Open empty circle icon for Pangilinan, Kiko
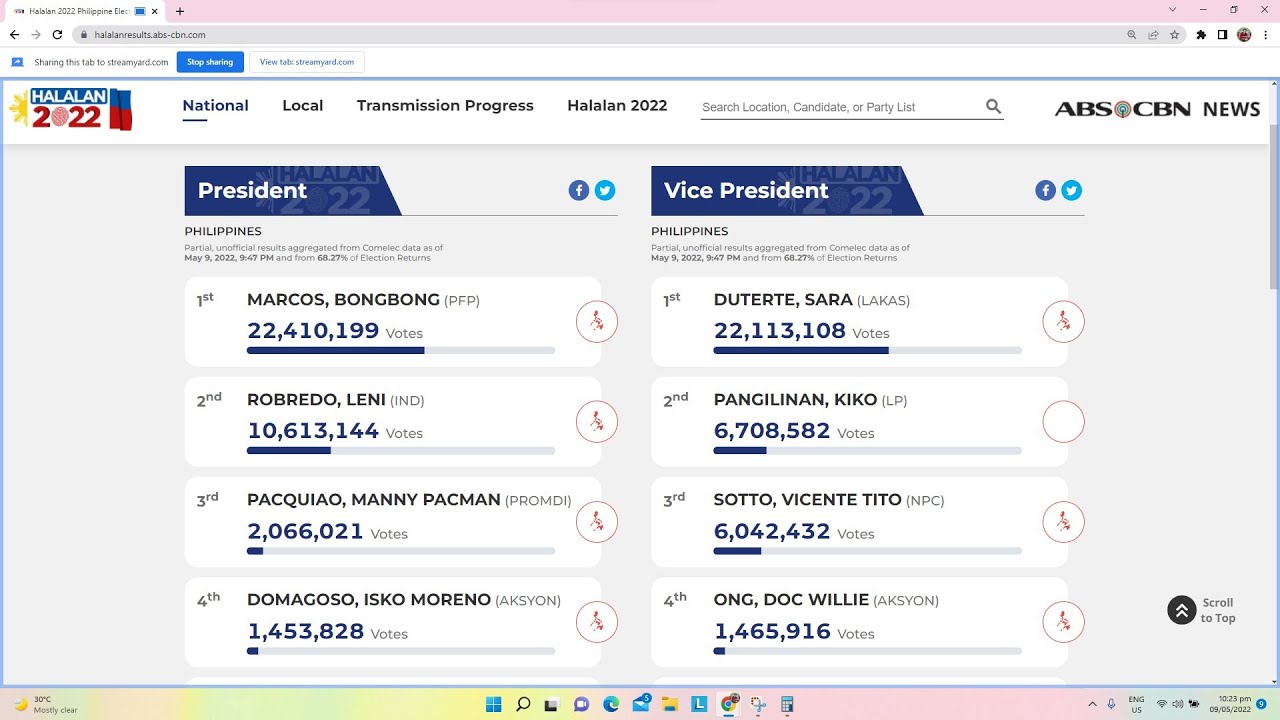 coord(1063,422)
